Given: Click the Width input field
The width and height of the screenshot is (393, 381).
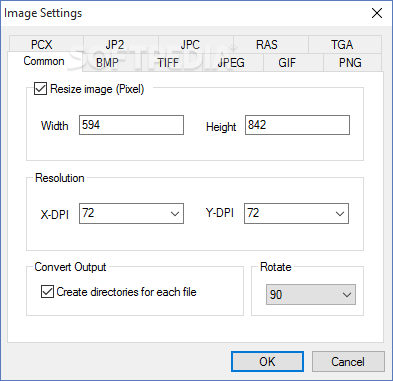Looking at the screenshot, I should (131, 125).
